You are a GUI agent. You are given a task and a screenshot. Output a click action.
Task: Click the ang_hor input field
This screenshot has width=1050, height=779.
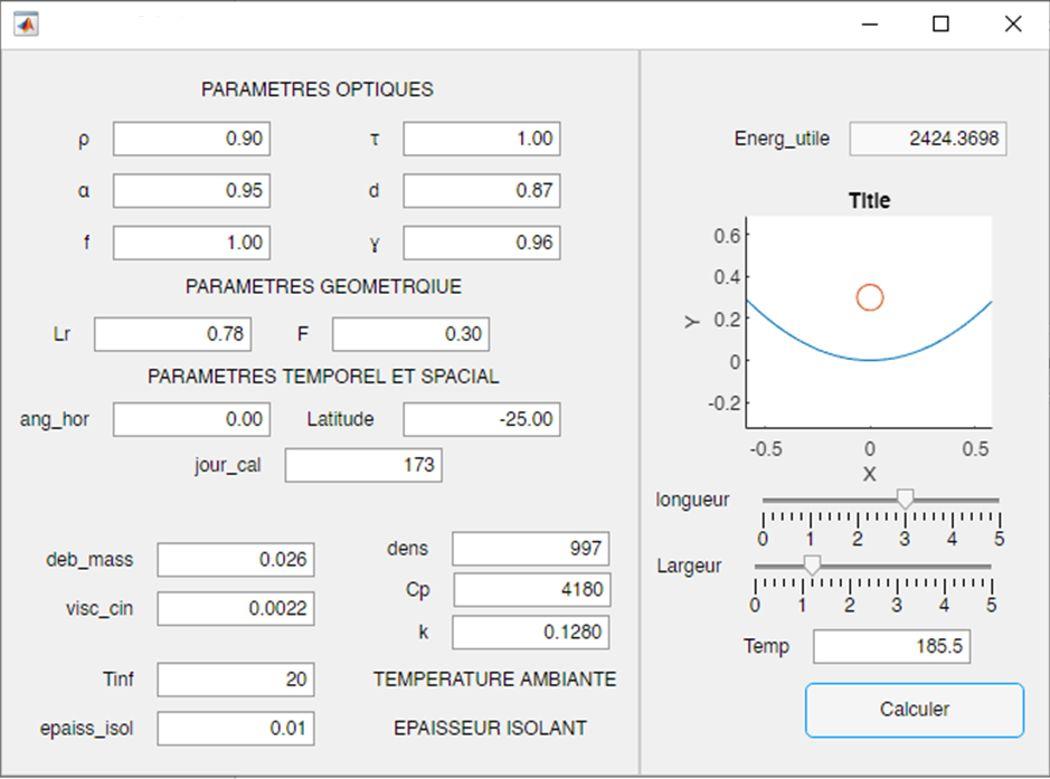pos(192,419)
